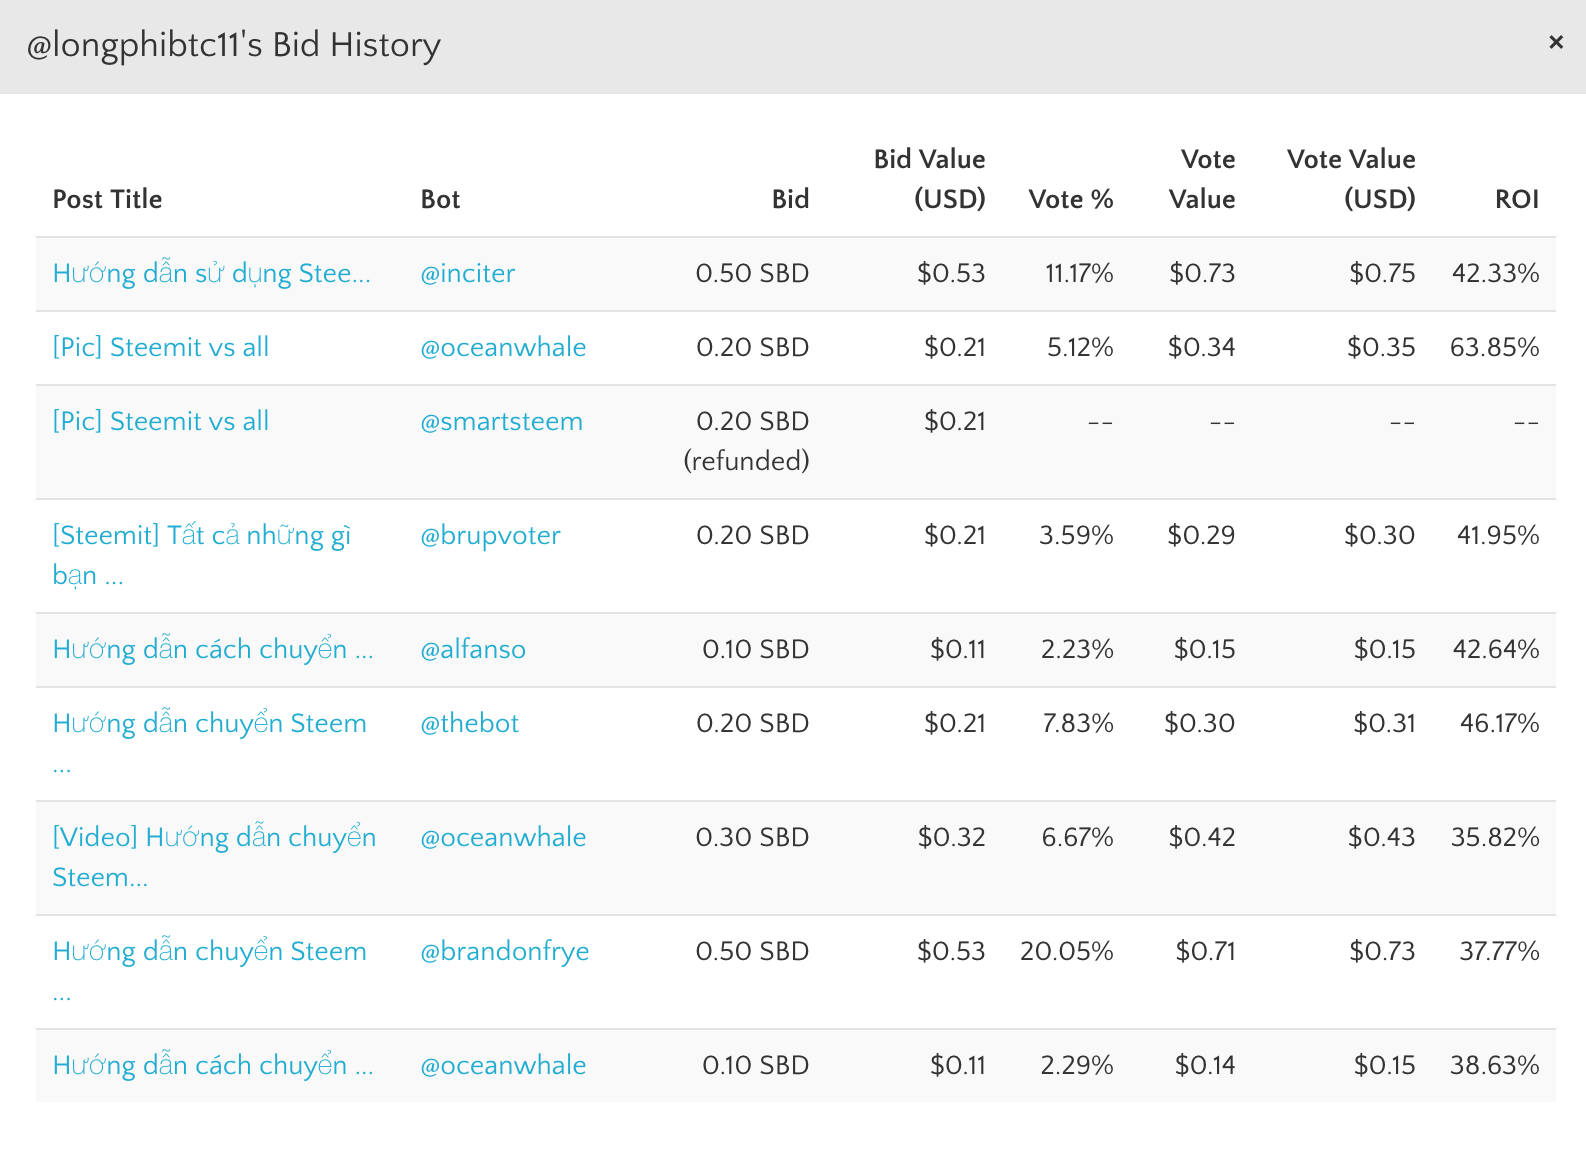Image resolution: width=1586 pixels, height=1170 pixels.
Task: Click the @smartsteem bot link
Action: click(501, 421)
